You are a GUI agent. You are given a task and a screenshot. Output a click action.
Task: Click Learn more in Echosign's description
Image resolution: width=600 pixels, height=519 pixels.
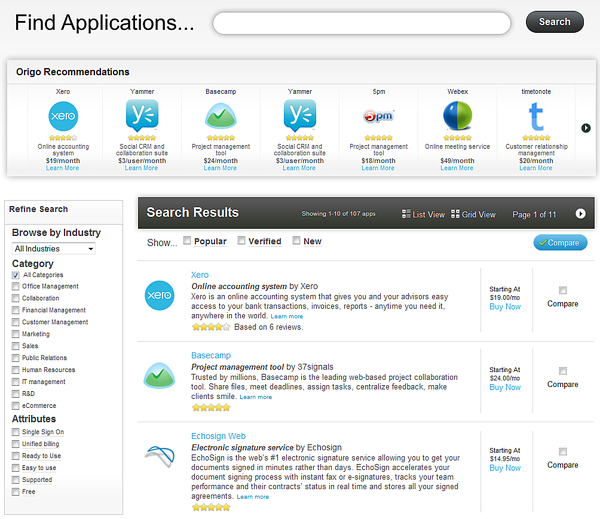[253, 497]
